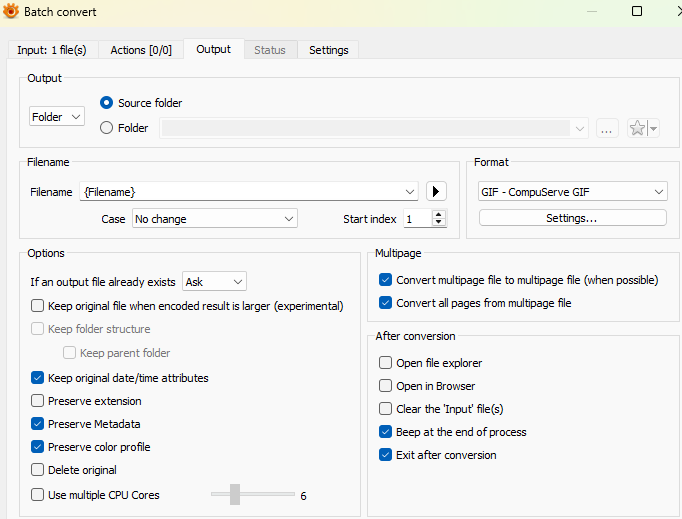Browse output folder with ellipsis button

607,128
